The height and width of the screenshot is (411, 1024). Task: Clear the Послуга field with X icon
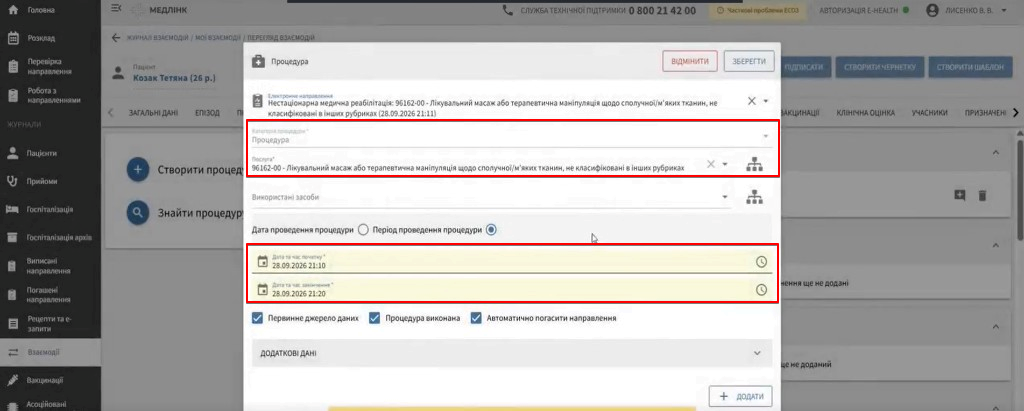[711, 164]
